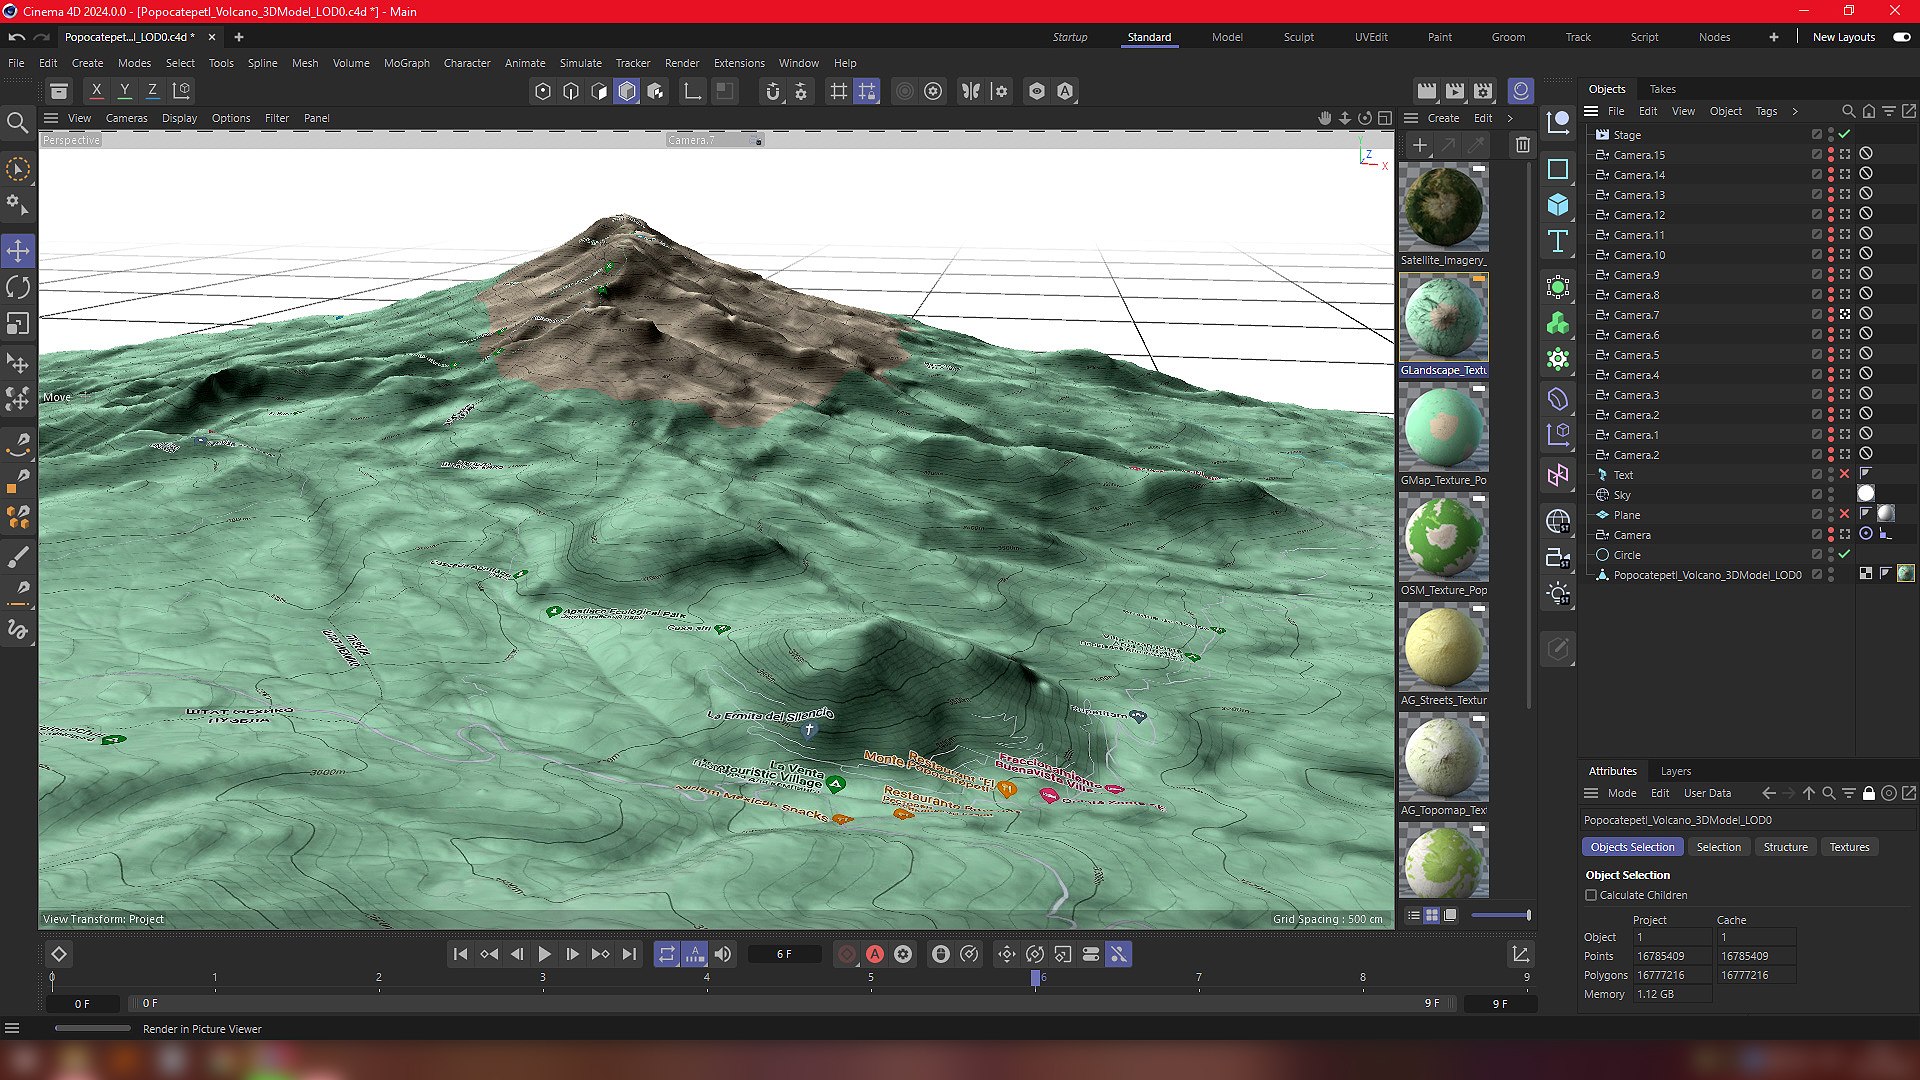Expand Object Manager more menus chevron
The height and width of the screenshot is (1080, 1920).
[1795, 111]
